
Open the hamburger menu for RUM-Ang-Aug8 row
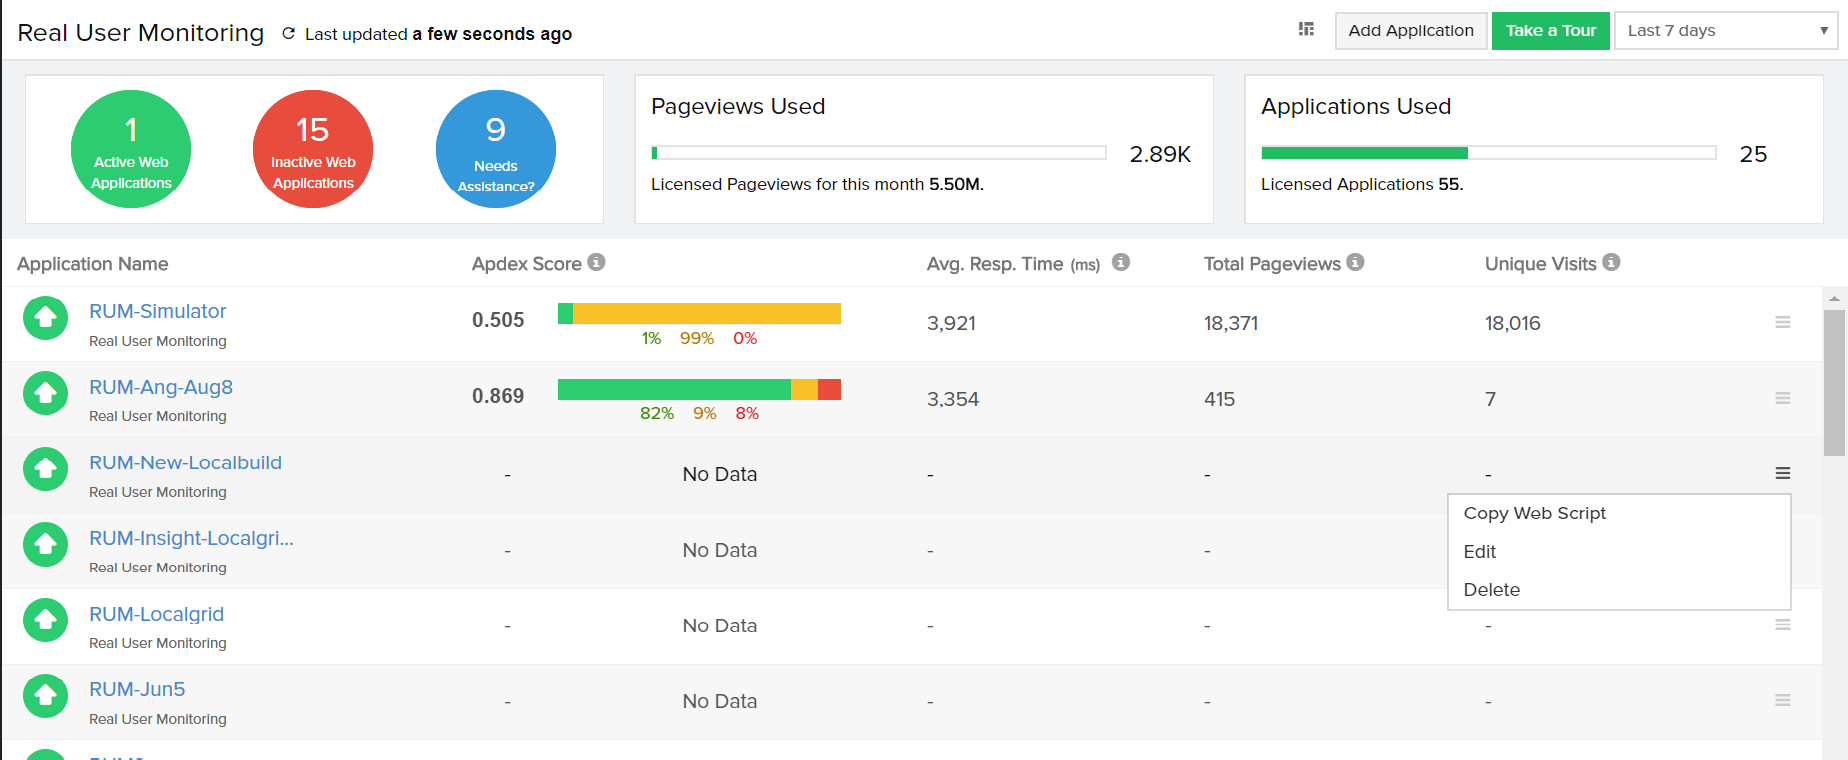(1783, 398)
